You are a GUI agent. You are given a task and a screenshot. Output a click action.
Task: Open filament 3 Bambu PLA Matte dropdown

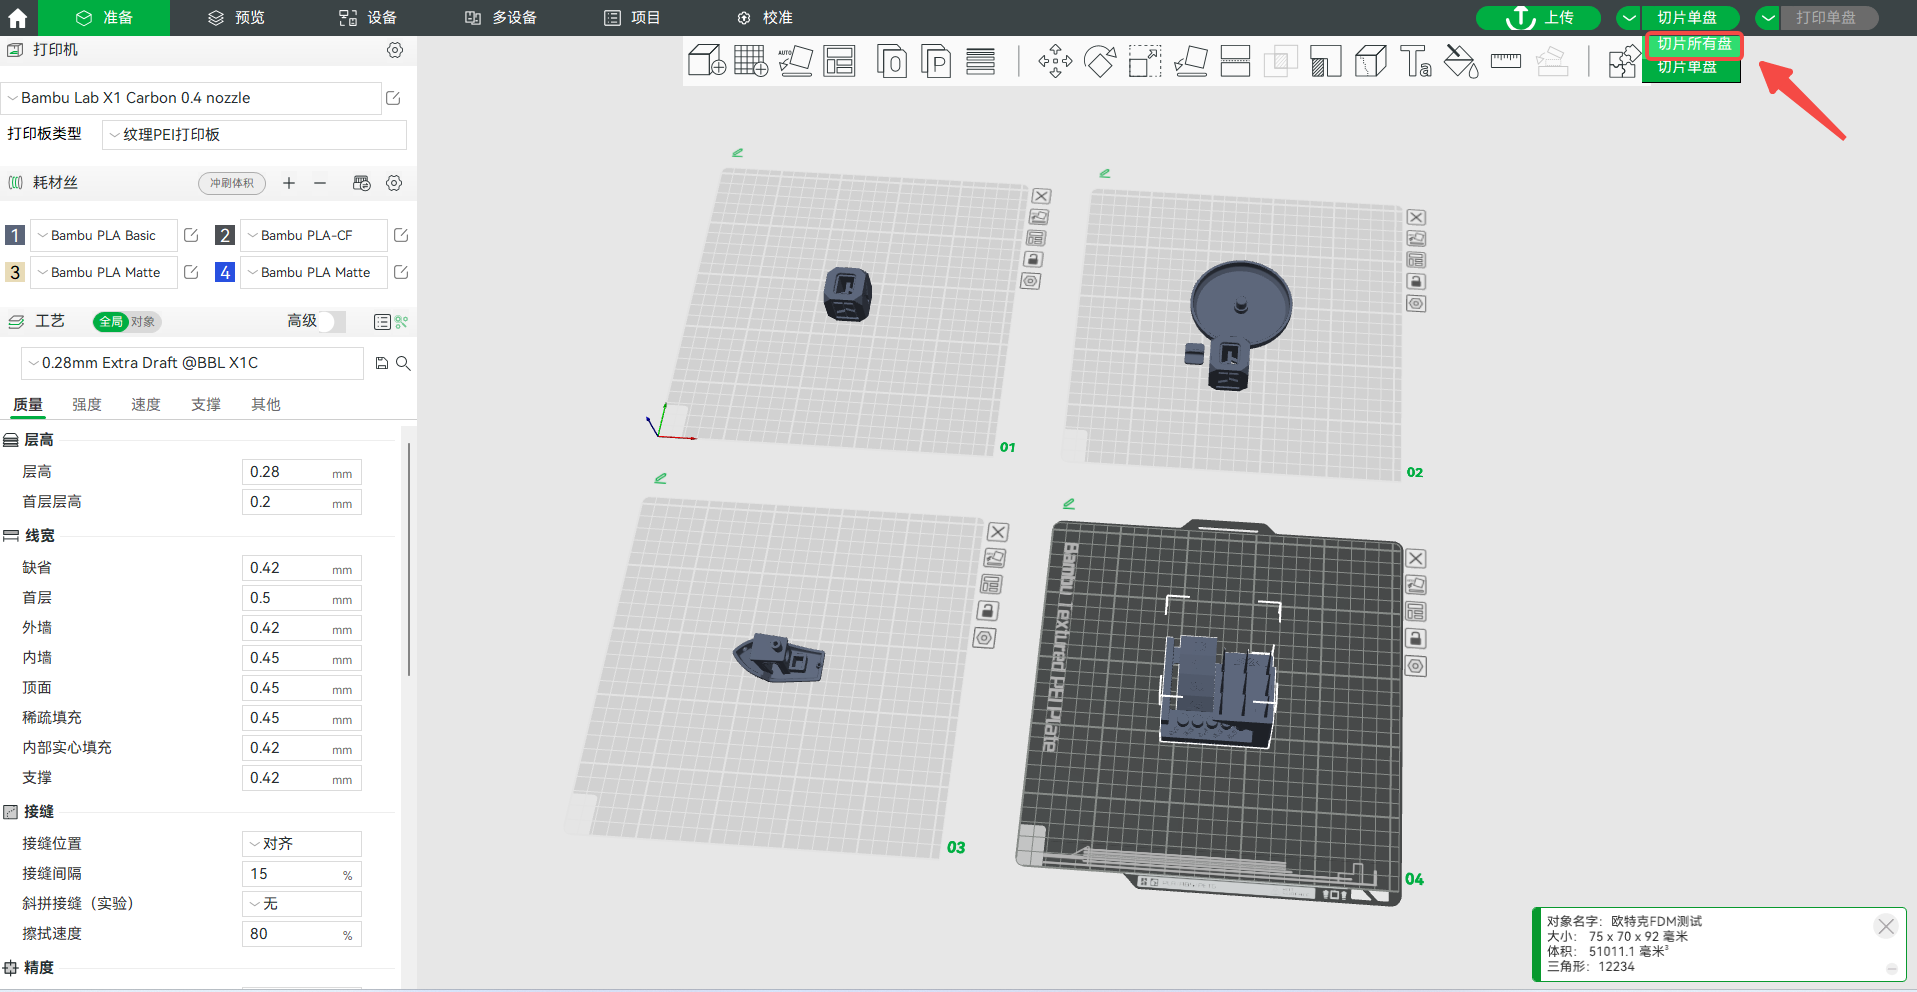[104, 272]
